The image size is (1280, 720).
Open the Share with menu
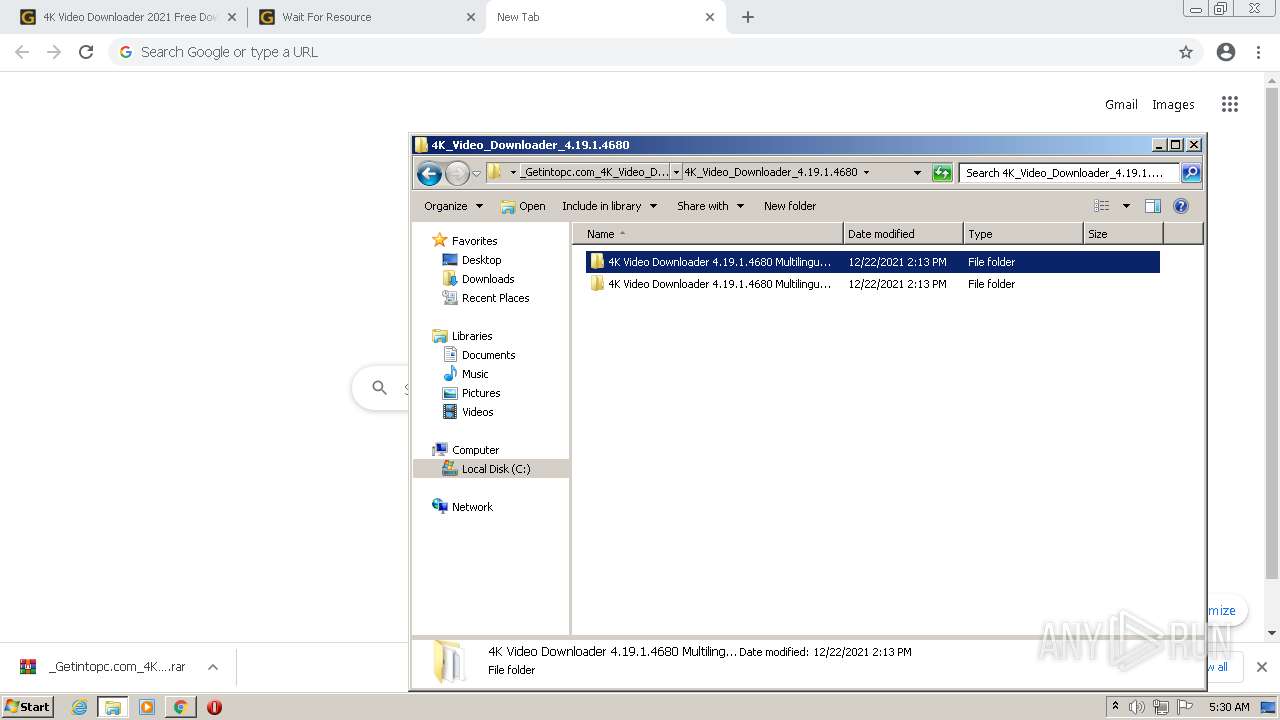[710, 206]
